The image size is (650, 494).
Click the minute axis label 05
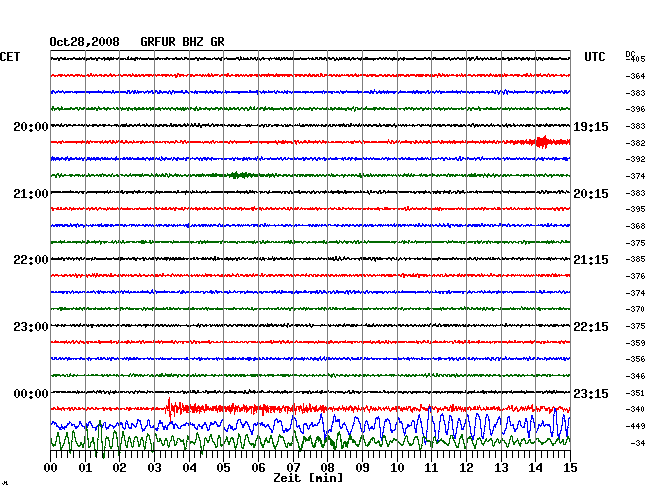223,468
